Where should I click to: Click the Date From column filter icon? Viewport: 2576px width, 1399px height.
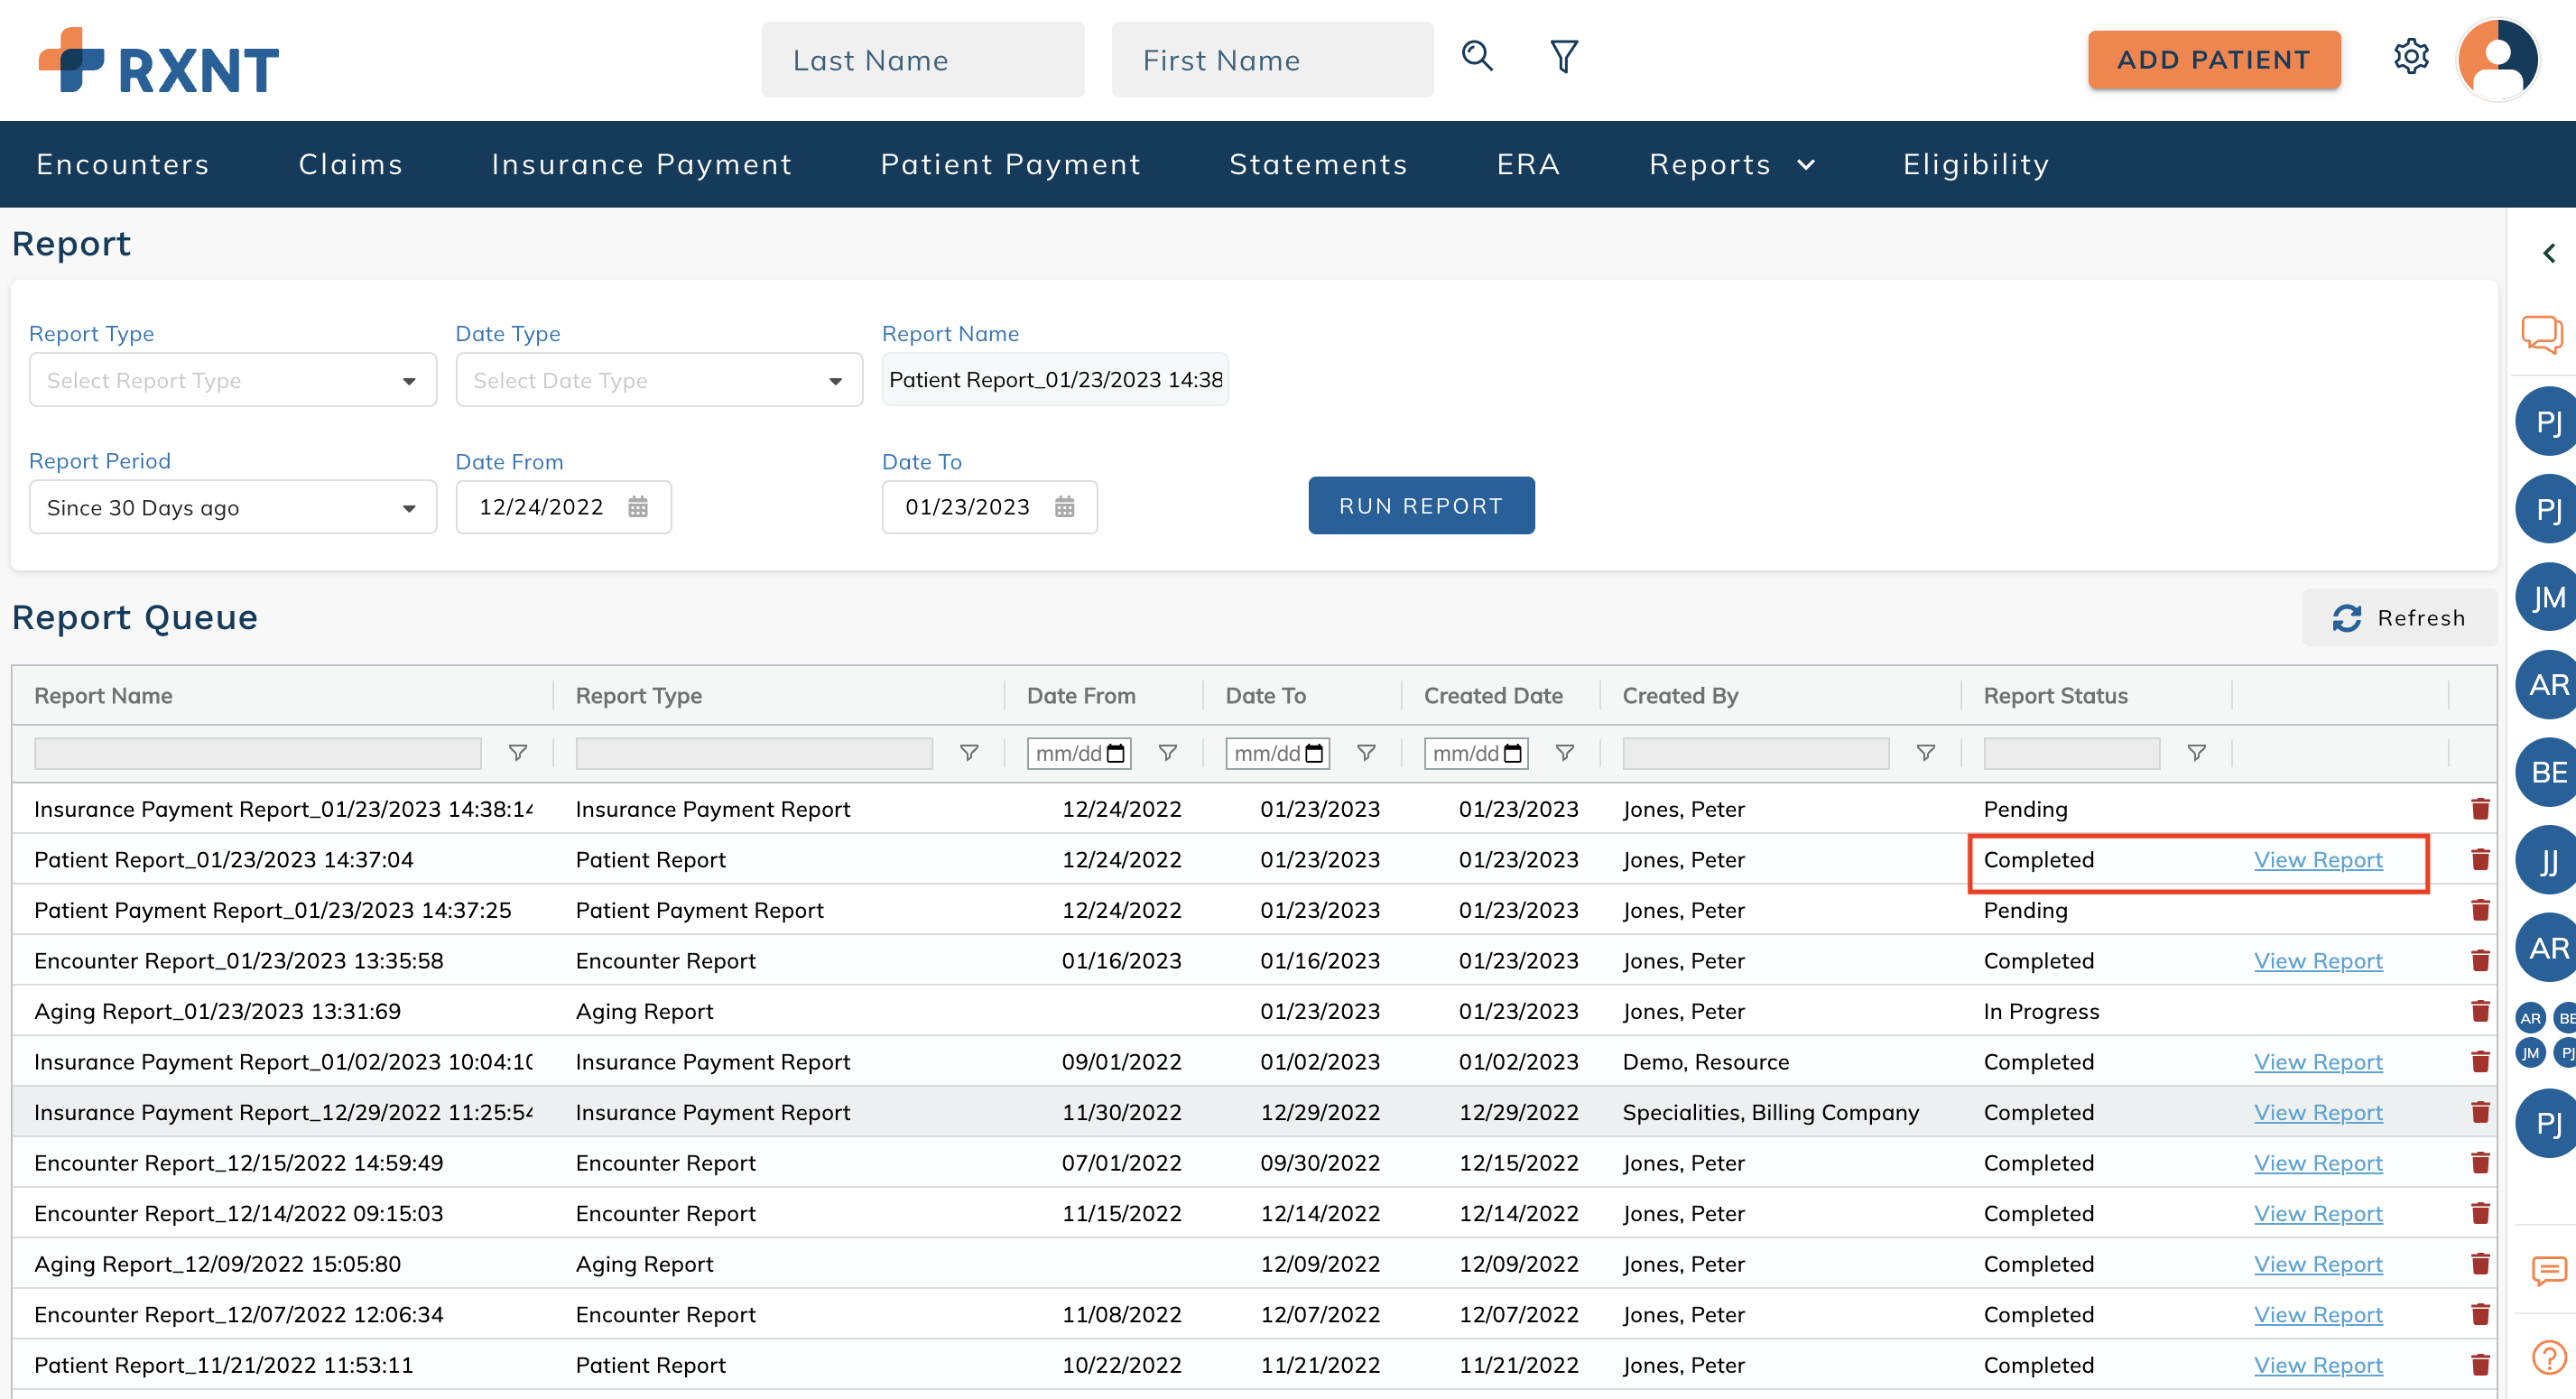(x=1167, y=753)
